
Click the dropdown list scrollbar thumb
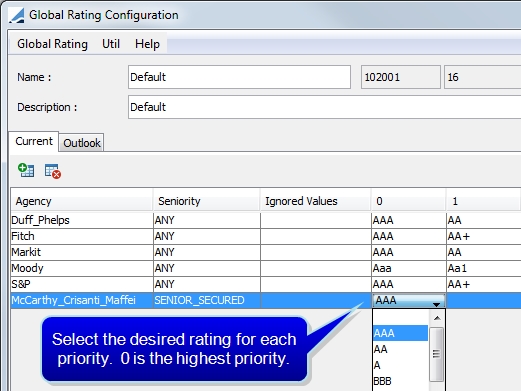pyautogui.click(x=437, y=354)
